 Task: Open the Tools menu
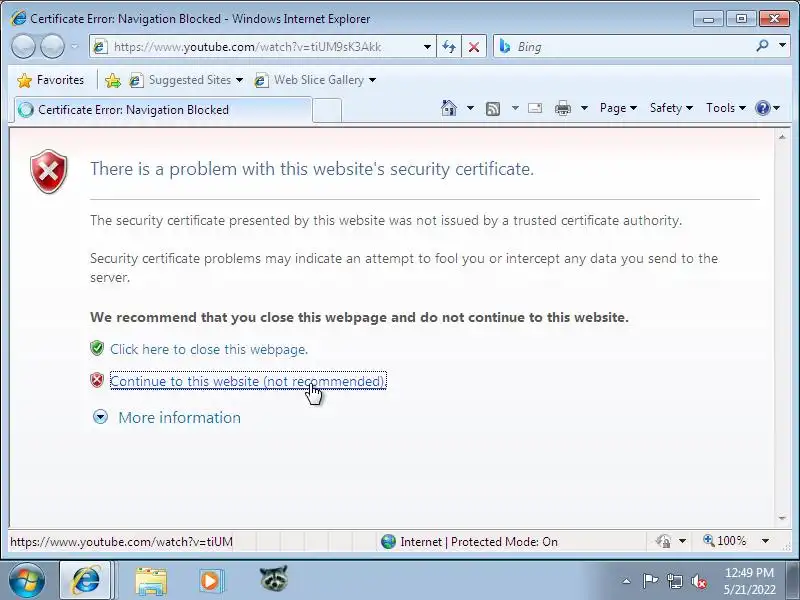(x=726, y=108)
